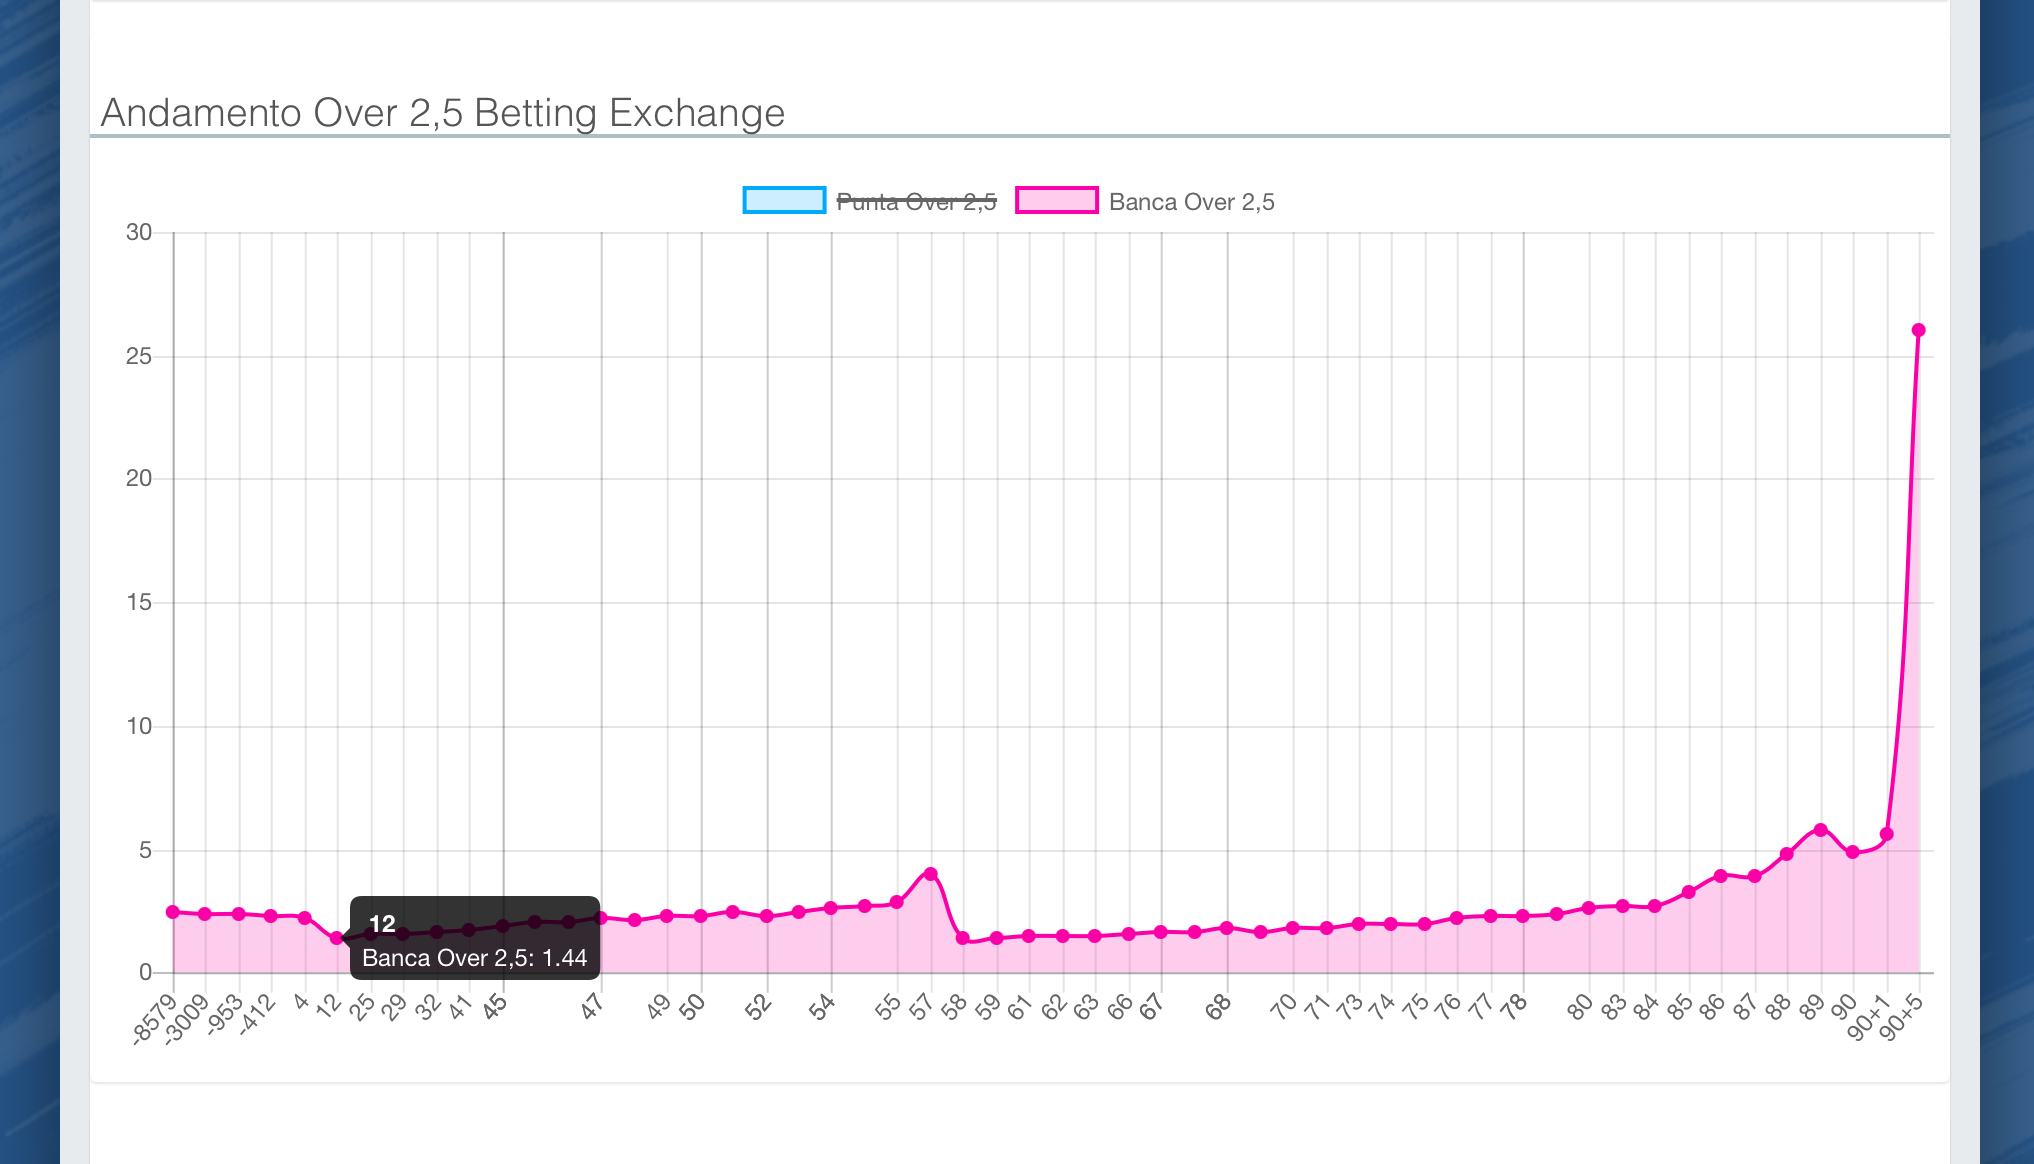
Task: Toggle the struck-through Punta Over 2,5 legend label
Action: click(916, 202)
